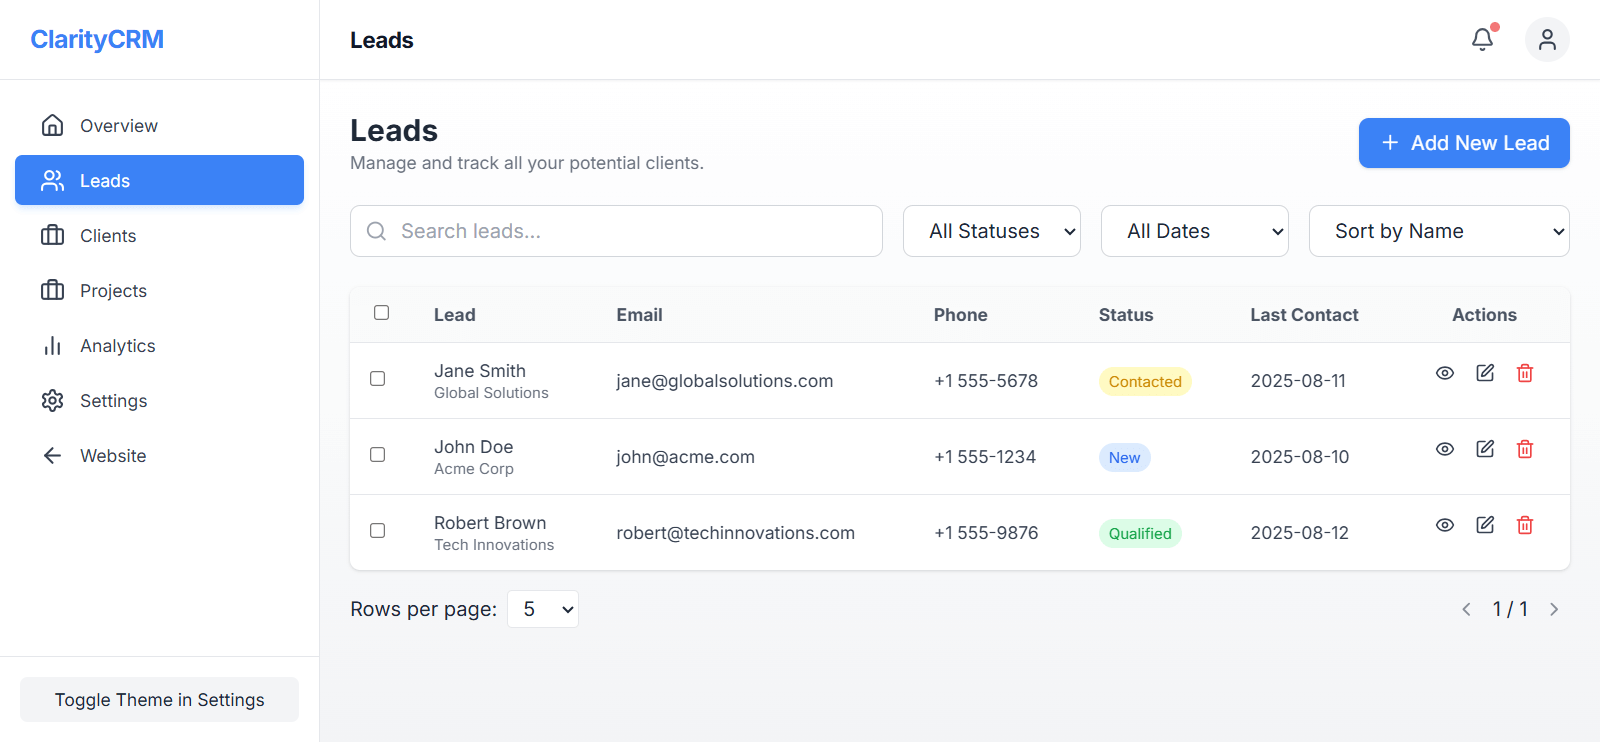Viewport: 1600px width, 742px height.
Task: Edit John Doe's lead with pencil icon
Action: click(x=1485, y=449)
